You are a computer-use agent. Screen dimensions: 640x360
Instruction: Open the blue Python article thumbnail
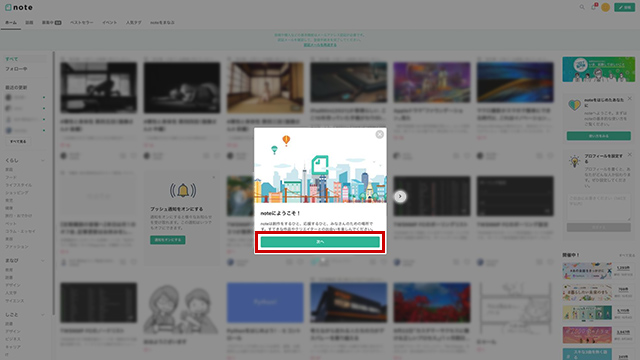point(265,302)
